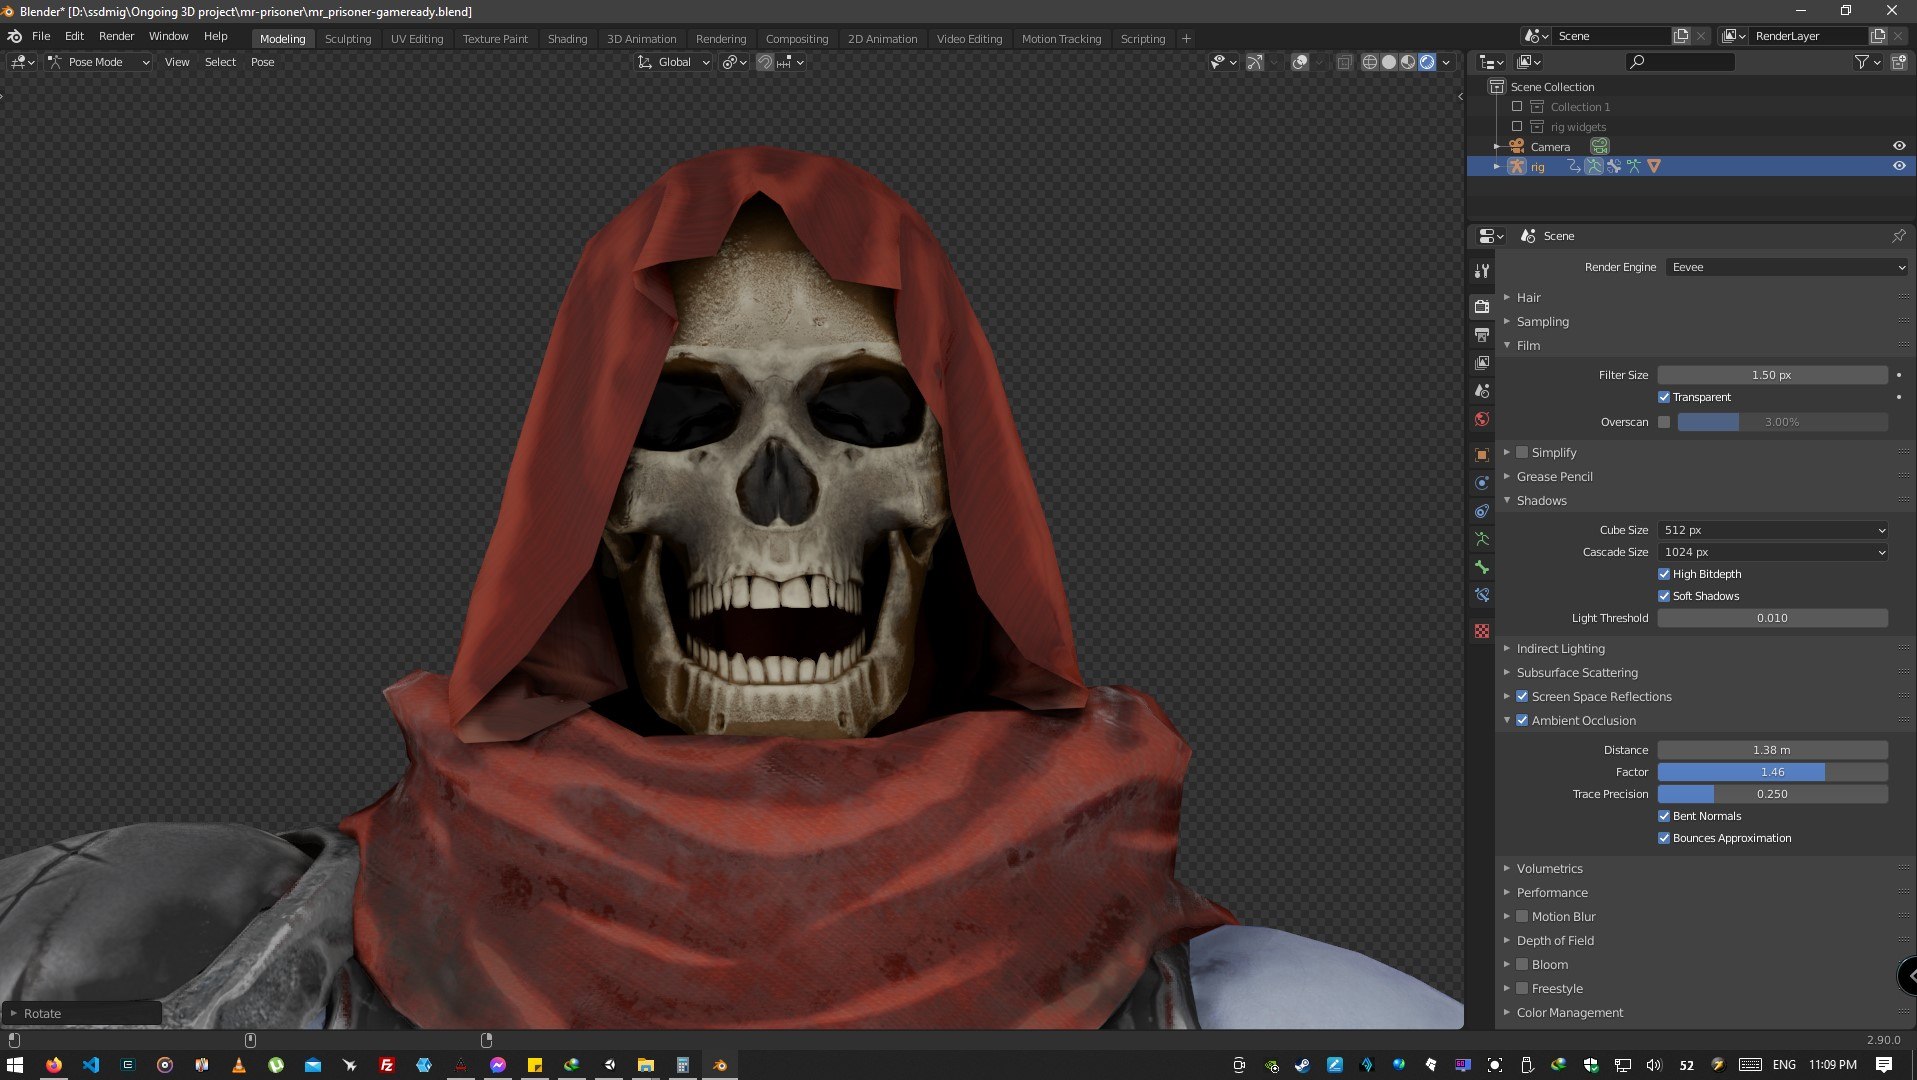Switch viewport to Wireframe shading
1917x1080 pixels.
point(1370,62)
